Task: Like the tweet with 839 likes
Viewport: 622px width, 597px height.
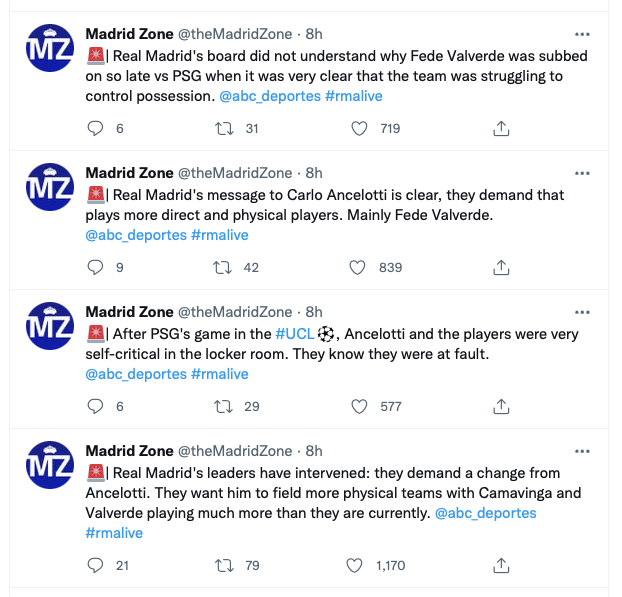Action: pyautogui.click(x=357, y=267)
